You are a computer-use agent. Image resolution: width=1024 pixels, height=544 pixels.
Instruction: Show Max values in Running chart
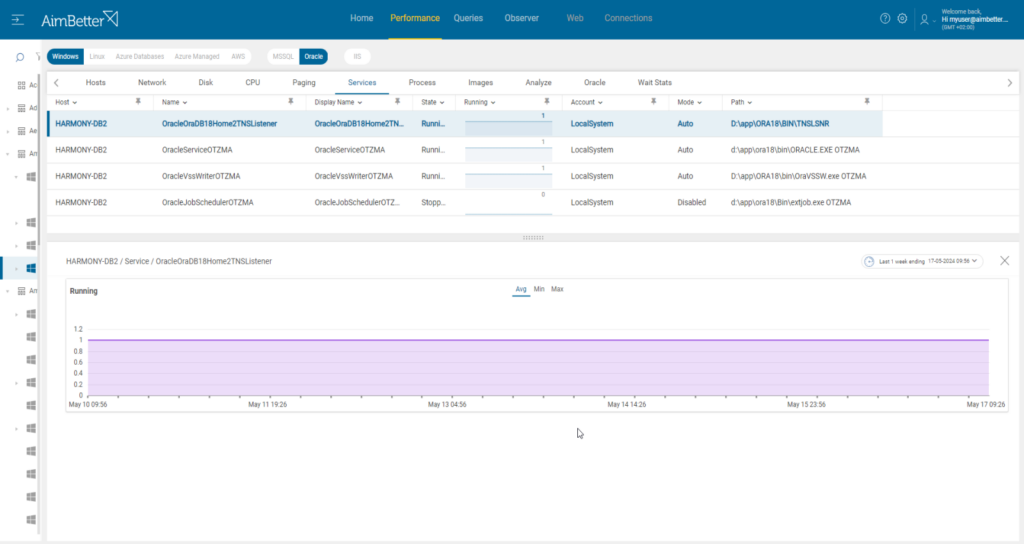(x=557, y=289)
